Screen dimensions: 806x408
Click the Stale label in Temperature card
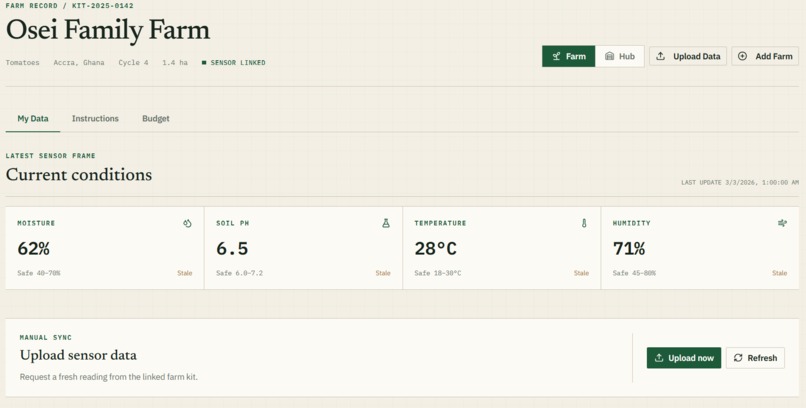coord(581,273)
